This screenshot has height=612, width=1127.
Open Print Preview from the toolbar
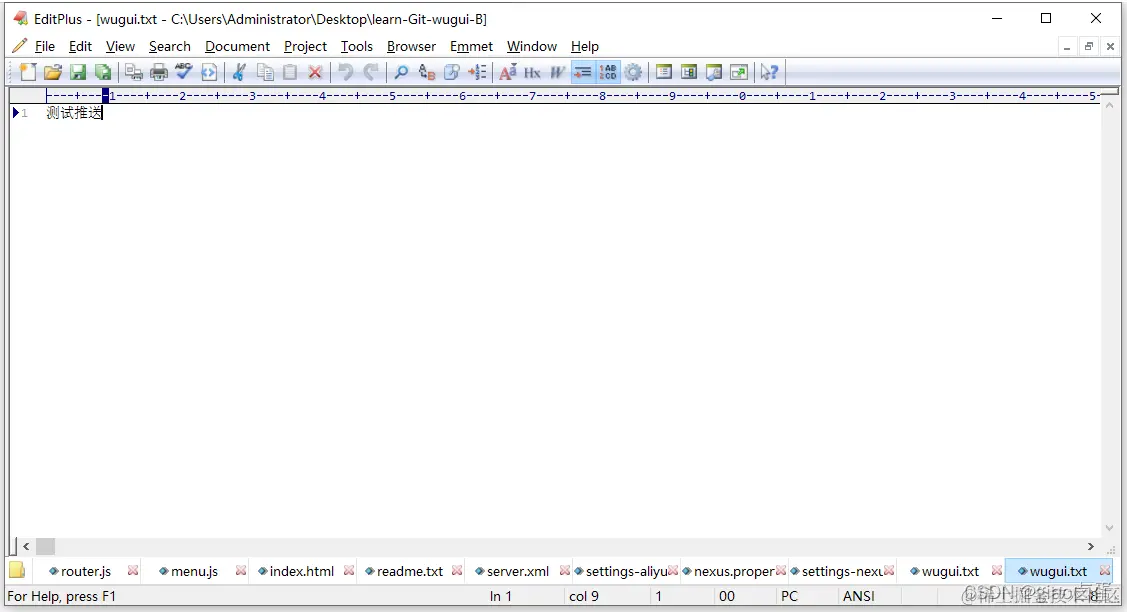[133, 72]
